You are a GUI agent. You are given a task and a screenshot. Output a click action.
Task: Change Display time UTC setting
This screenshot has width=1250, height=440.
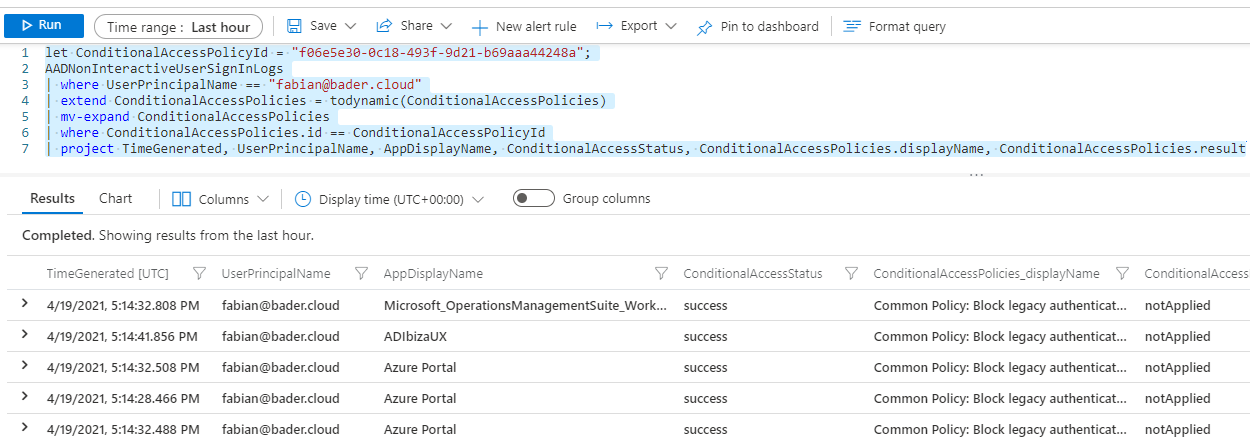tap(390, 199)
